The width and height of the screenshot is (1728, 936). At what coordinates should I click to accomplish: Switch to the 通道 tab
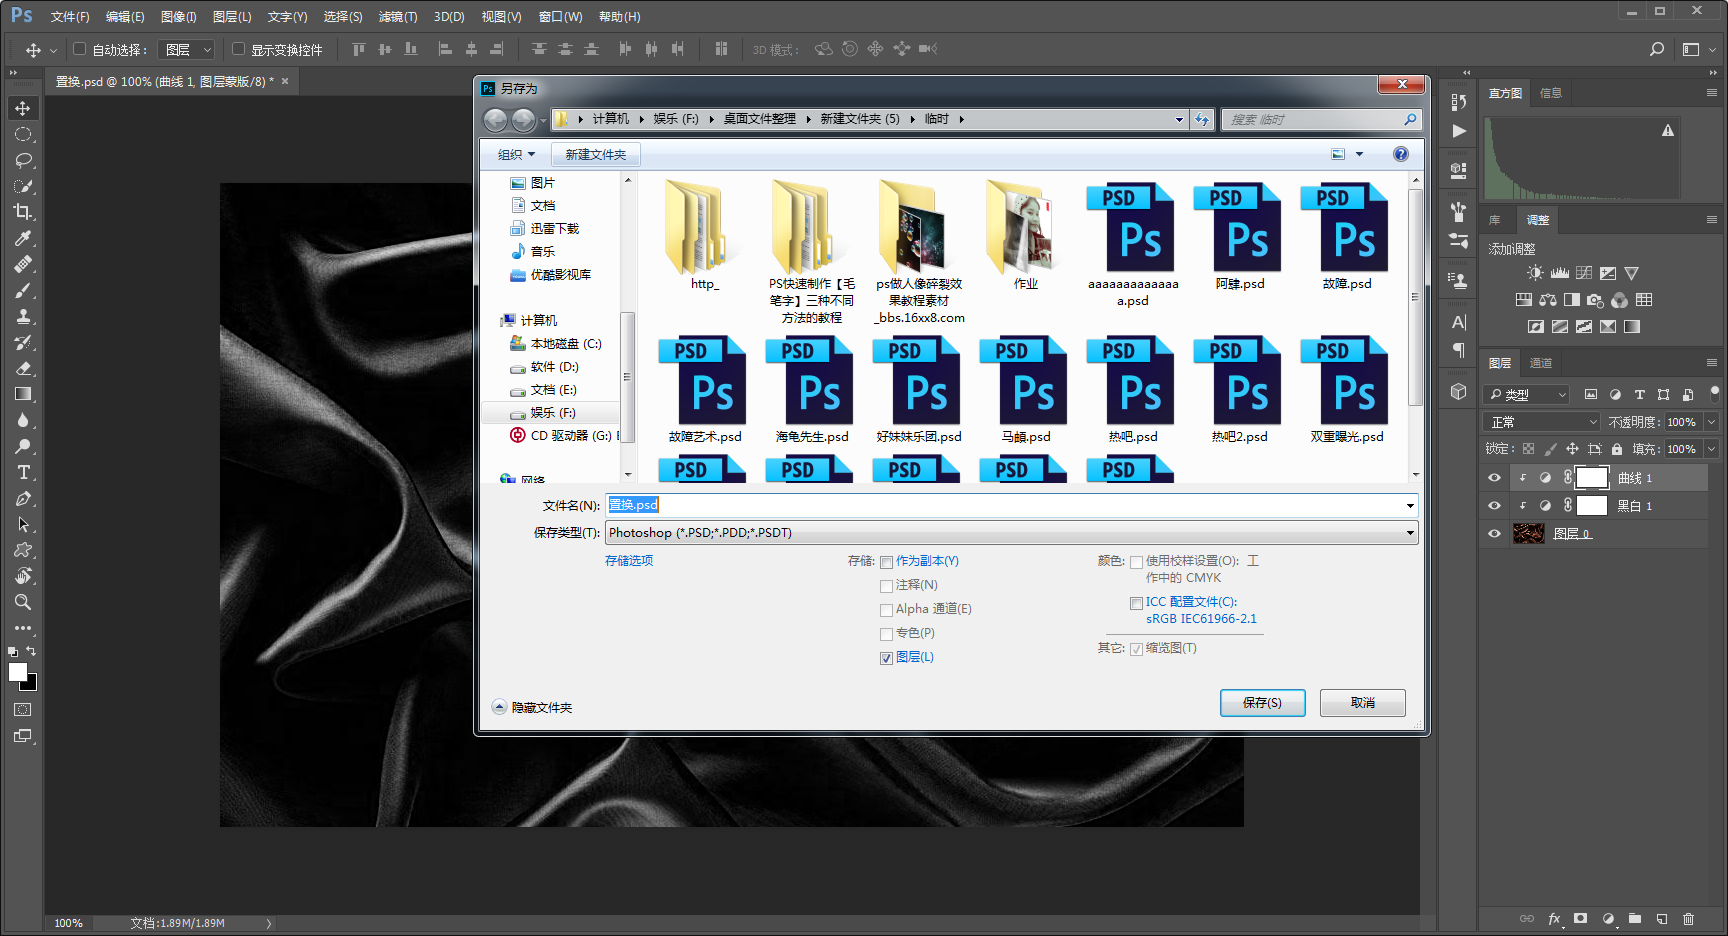point(1541,363)
